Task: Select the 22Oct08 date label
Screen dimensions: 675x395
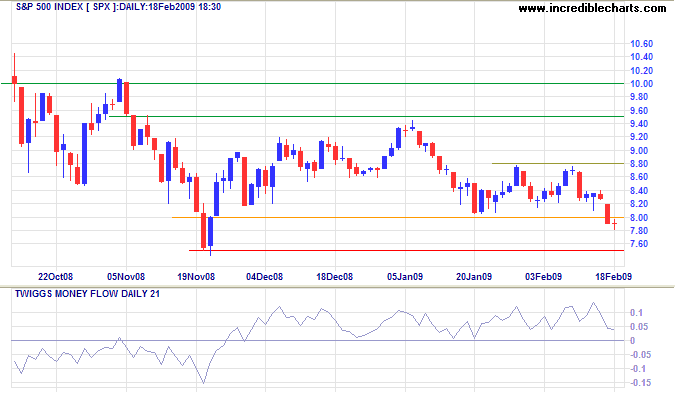Action: [x=56, y=276]
